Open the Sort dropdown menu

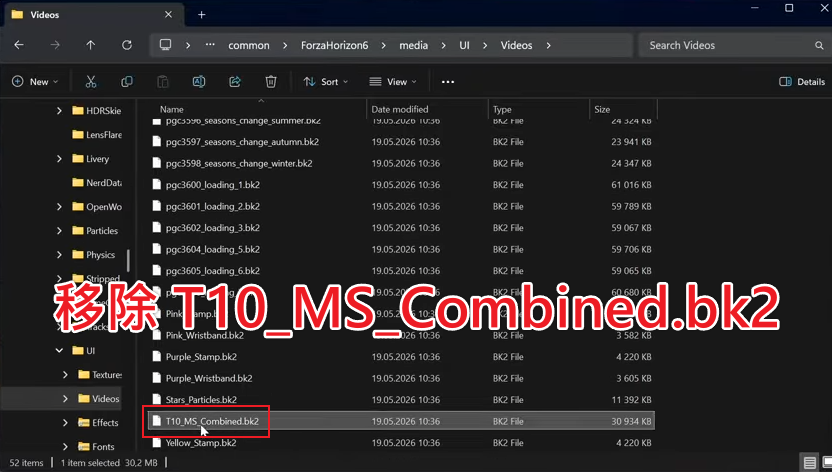pos(326,82)
